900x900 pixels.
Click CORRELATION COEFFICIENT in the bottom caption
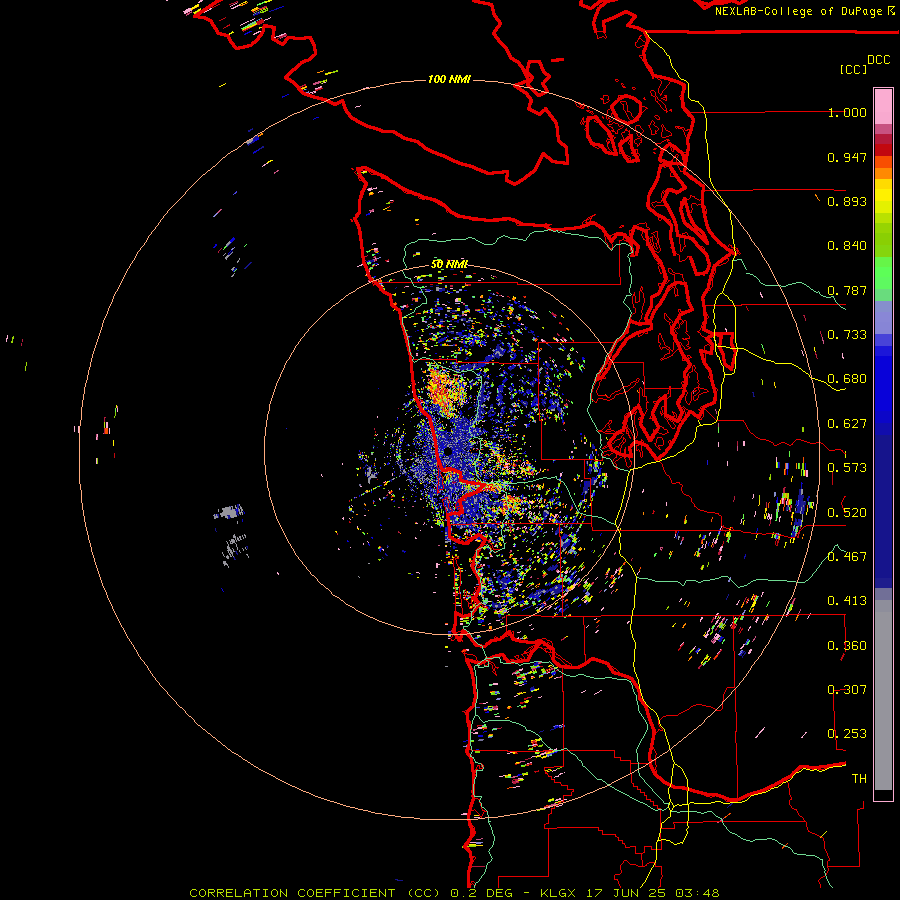(x=292, y=893)
